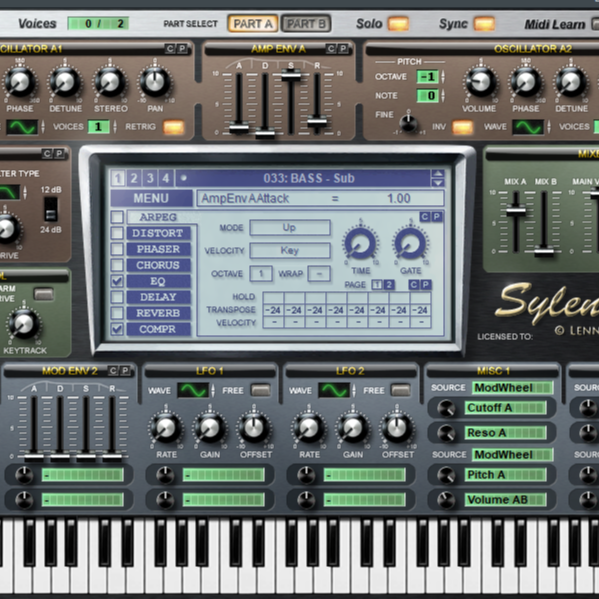
Task: Click Amp Env A release slider
Action: point(317,122)
